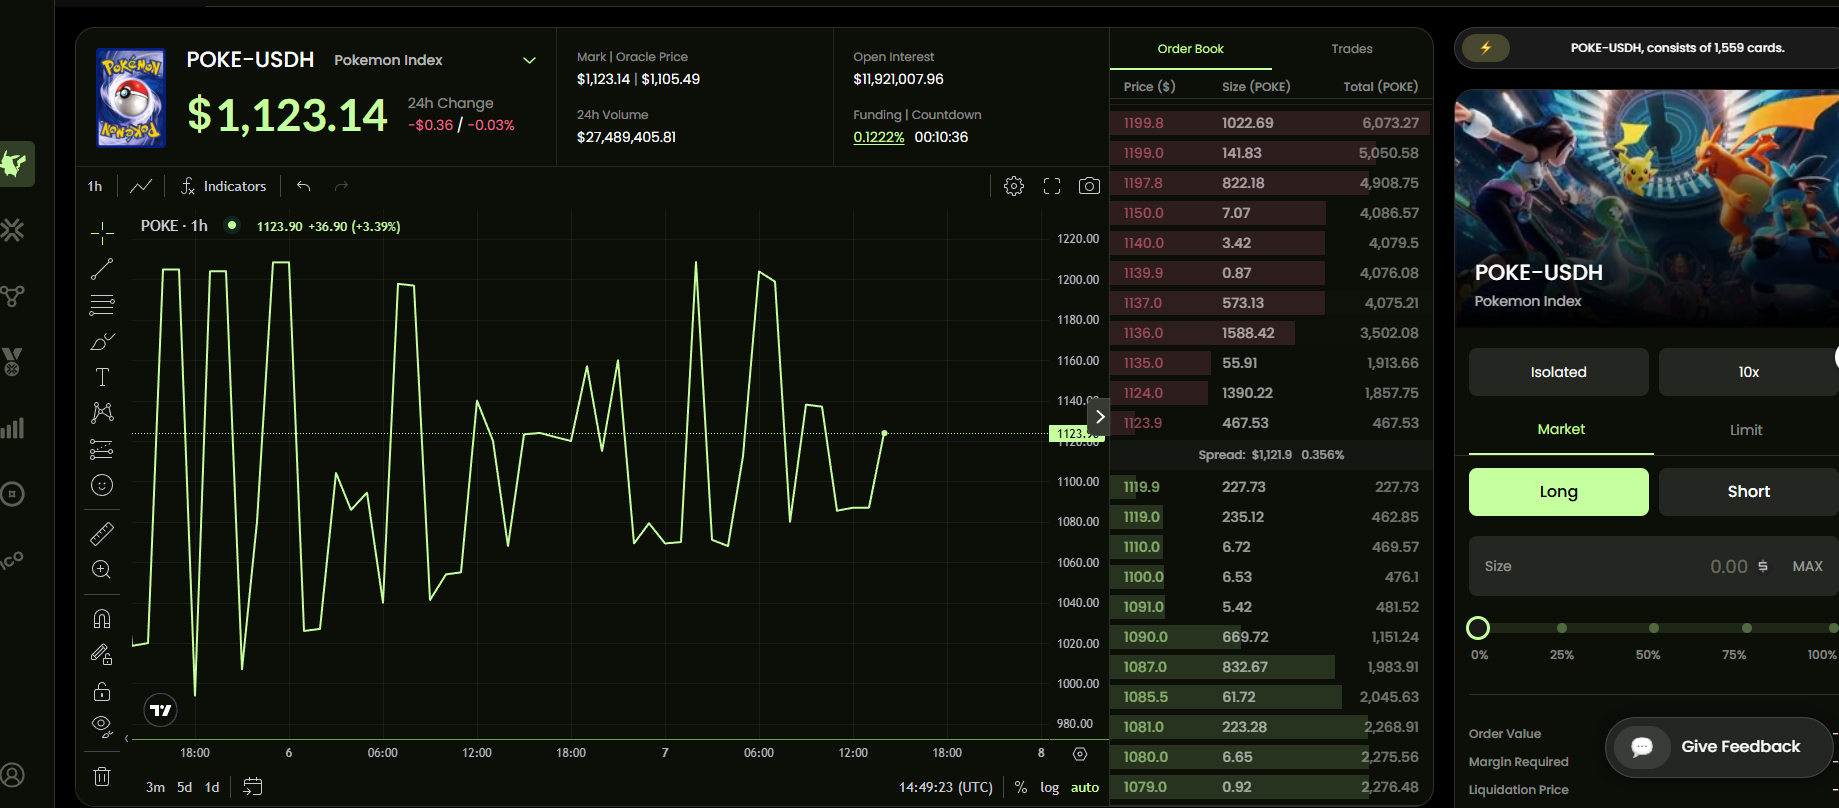Select the Short position button

(x=1747, y=492)
